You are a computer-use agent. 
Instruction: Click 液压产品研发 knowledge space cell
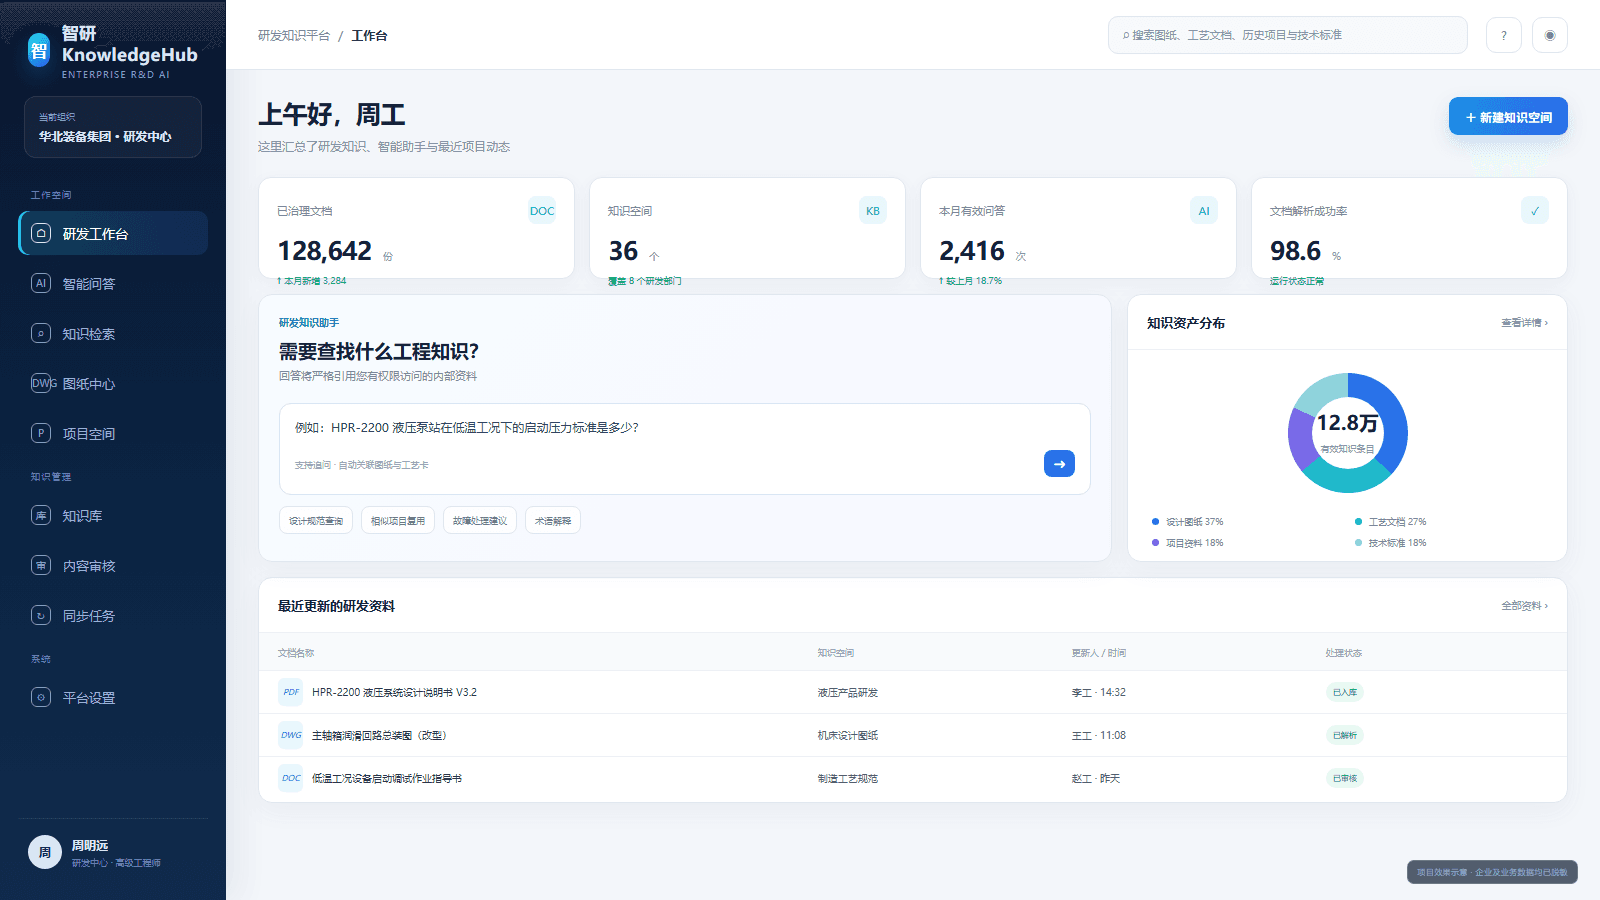click(847, 692)
